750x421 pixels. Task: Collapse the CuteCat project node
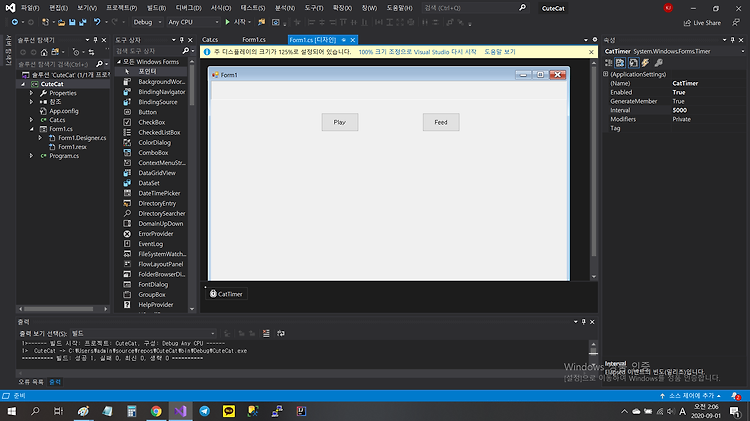click(22, 84)
